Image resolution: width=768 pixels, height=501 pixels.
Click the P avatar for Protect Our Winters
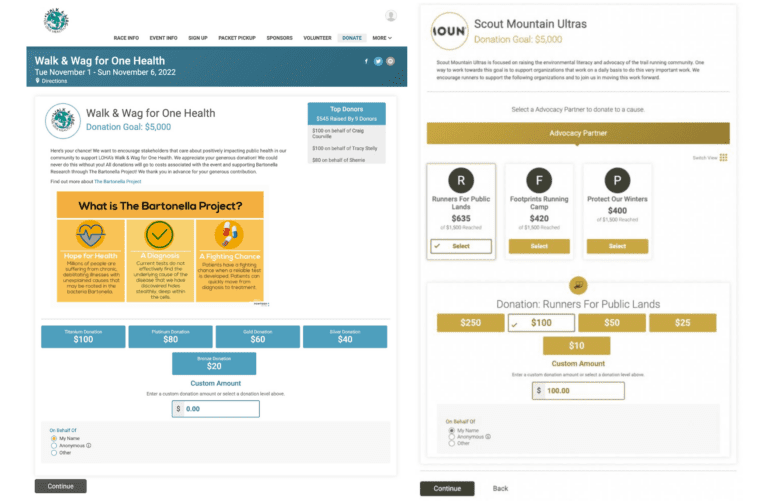[x=617, y=180]
